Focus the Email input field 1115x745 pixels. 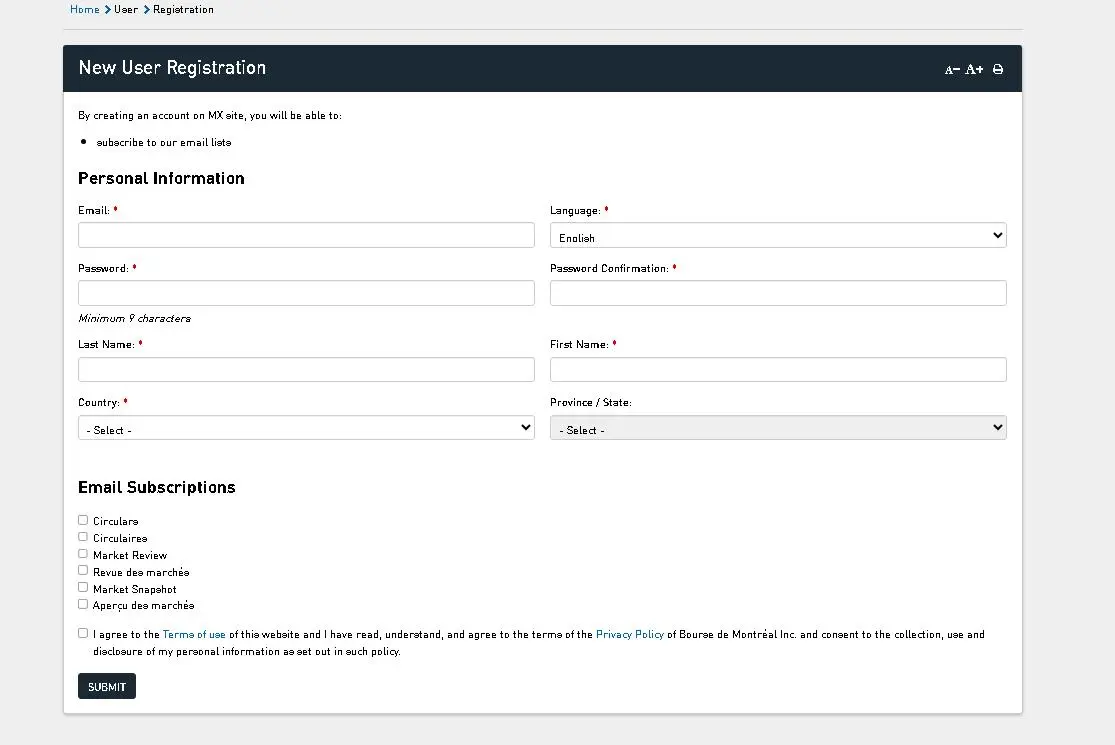point(306,235)
